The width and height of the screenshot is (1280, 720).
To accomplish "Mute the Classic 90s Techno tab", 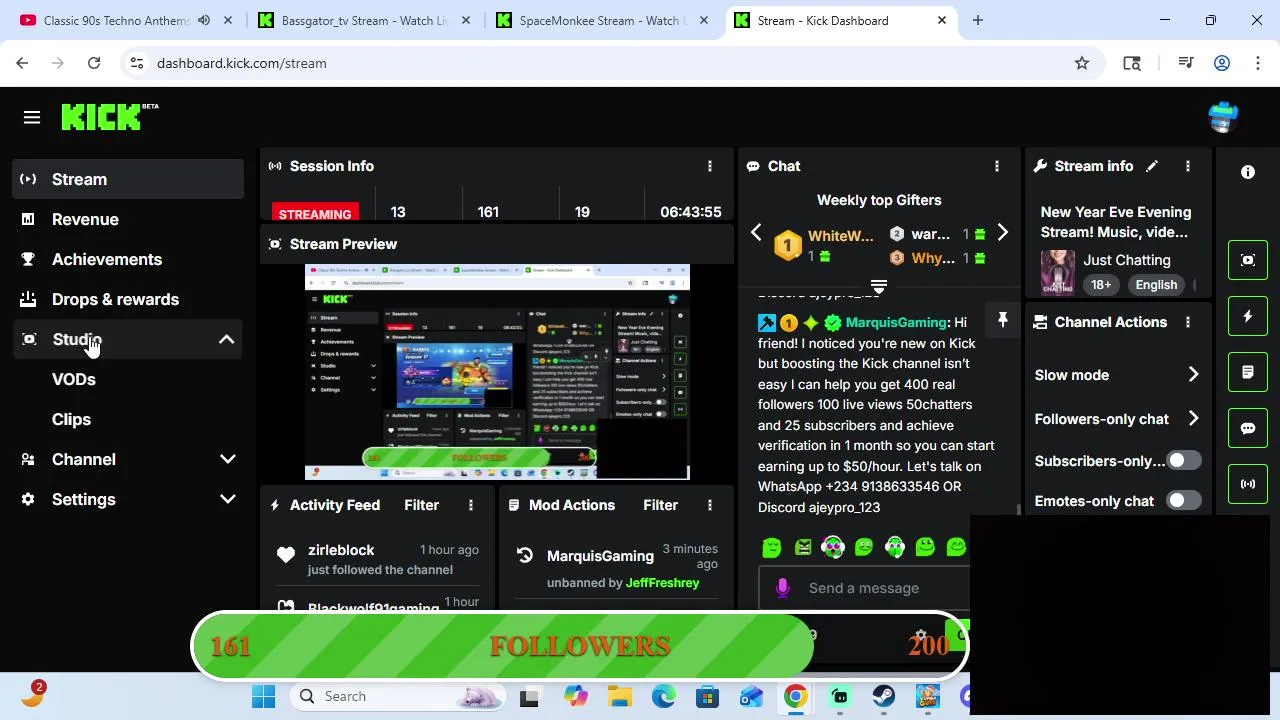I will coord(204,20).
